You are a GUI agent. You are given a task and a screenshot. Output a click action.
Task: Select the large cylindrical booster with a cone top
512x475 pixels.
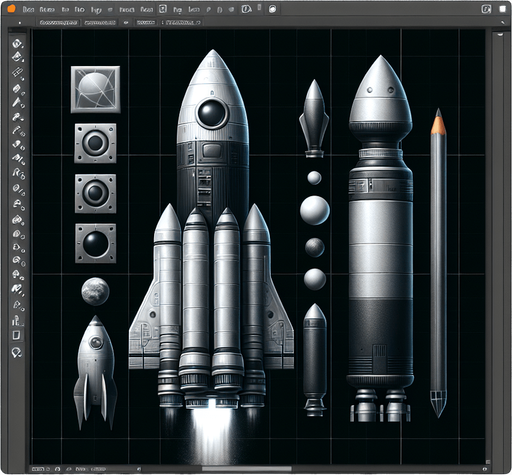click(380, 238)
